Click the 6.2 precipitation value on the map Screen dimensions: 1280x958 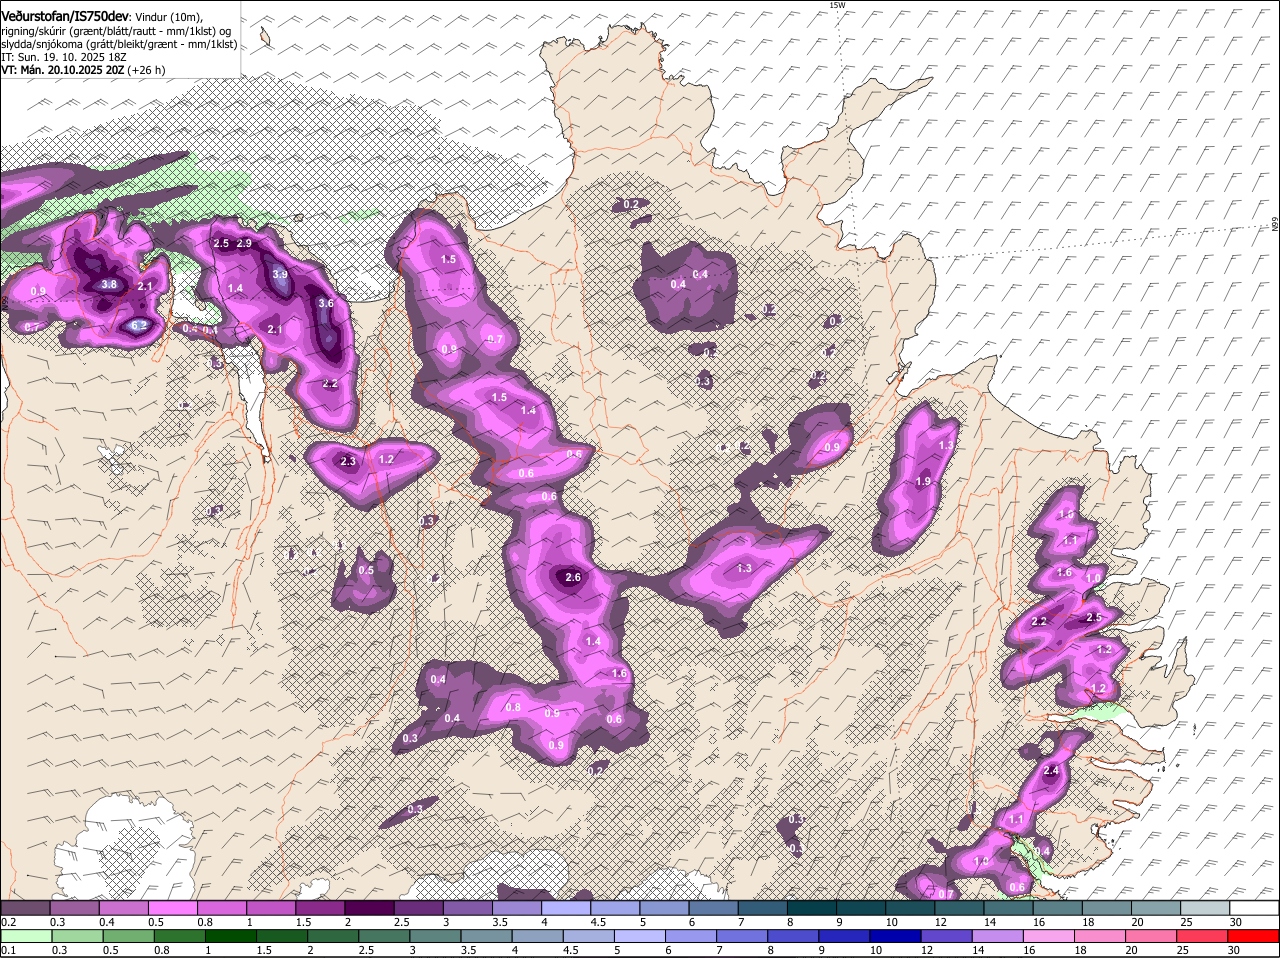[x=139, y=325]
